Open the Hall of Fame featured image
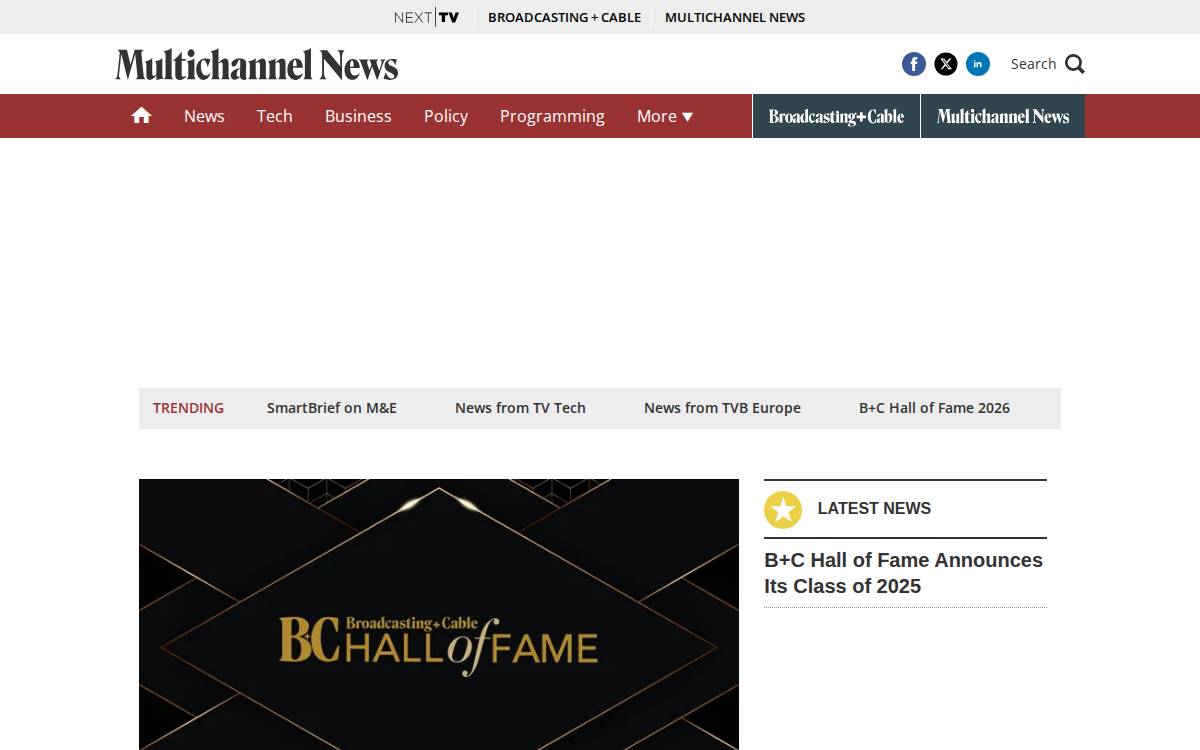This screenshot has width=1200, height=750. 439,614
